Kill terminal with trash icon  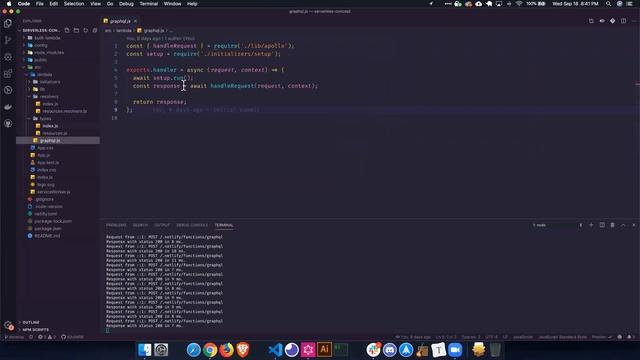tap(613, 225)
